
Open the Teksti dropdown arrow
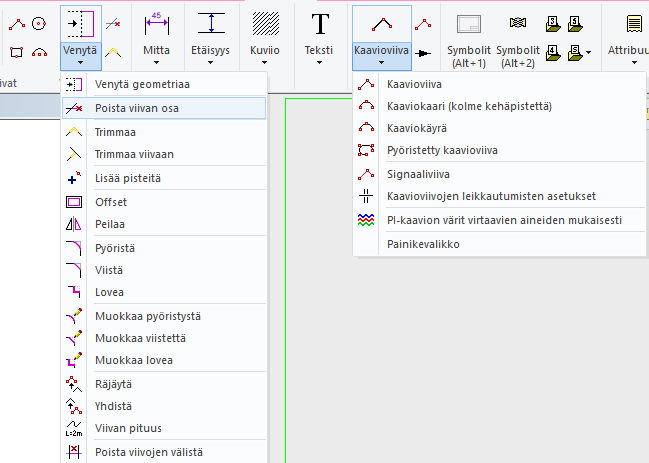coord(320,62)
